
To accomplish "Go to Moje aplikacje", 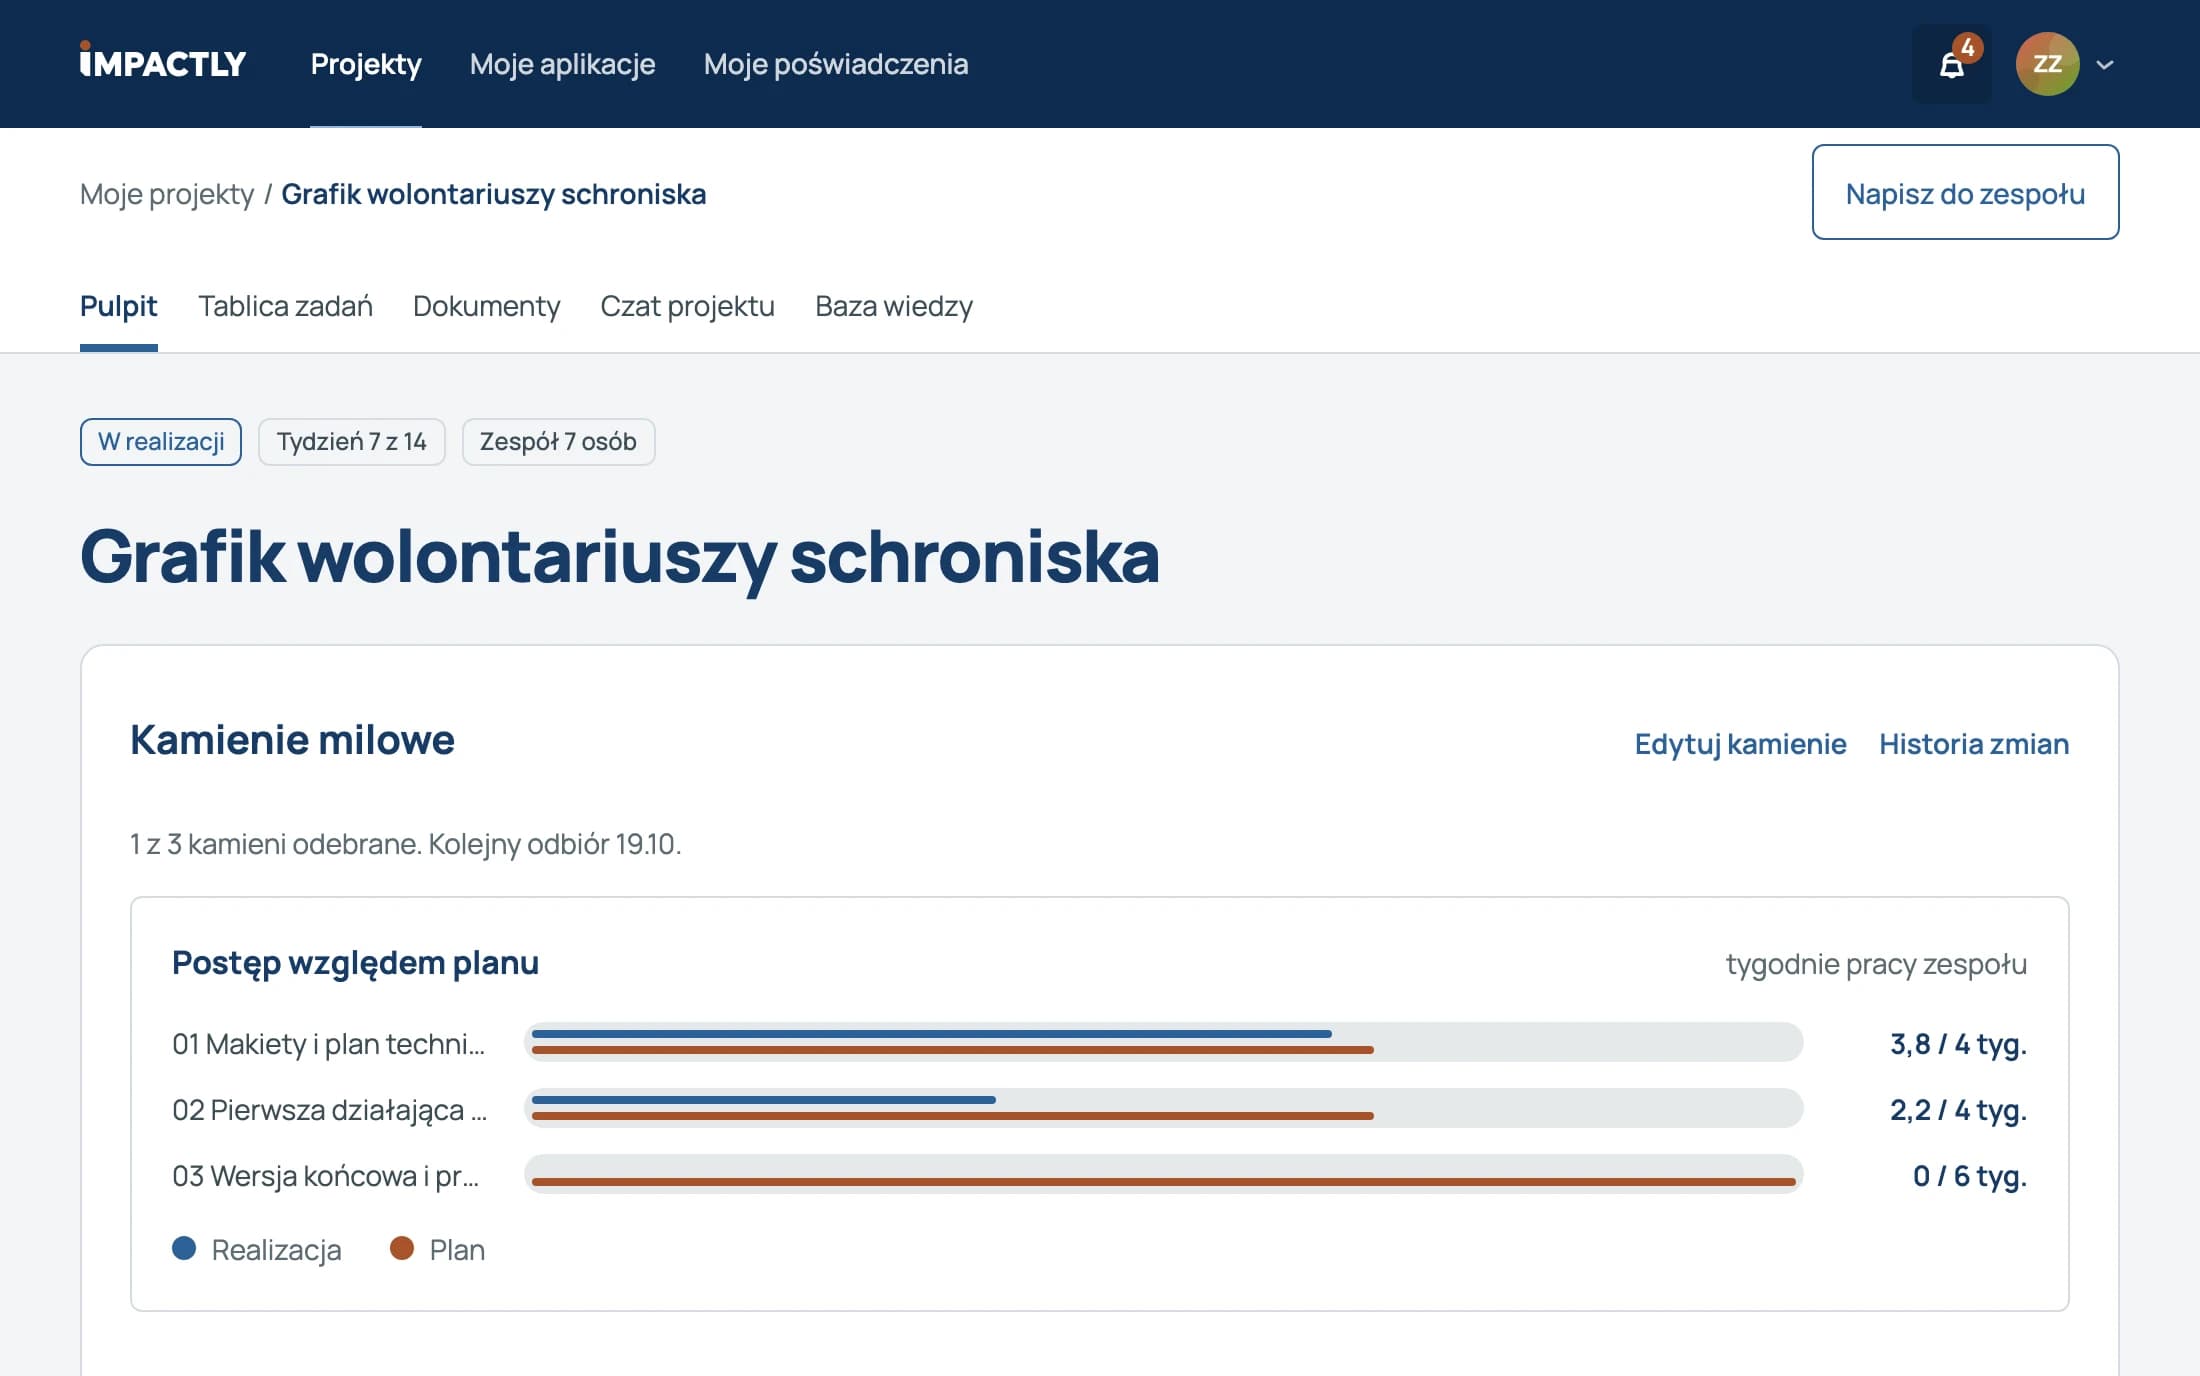I will (562, 64).
